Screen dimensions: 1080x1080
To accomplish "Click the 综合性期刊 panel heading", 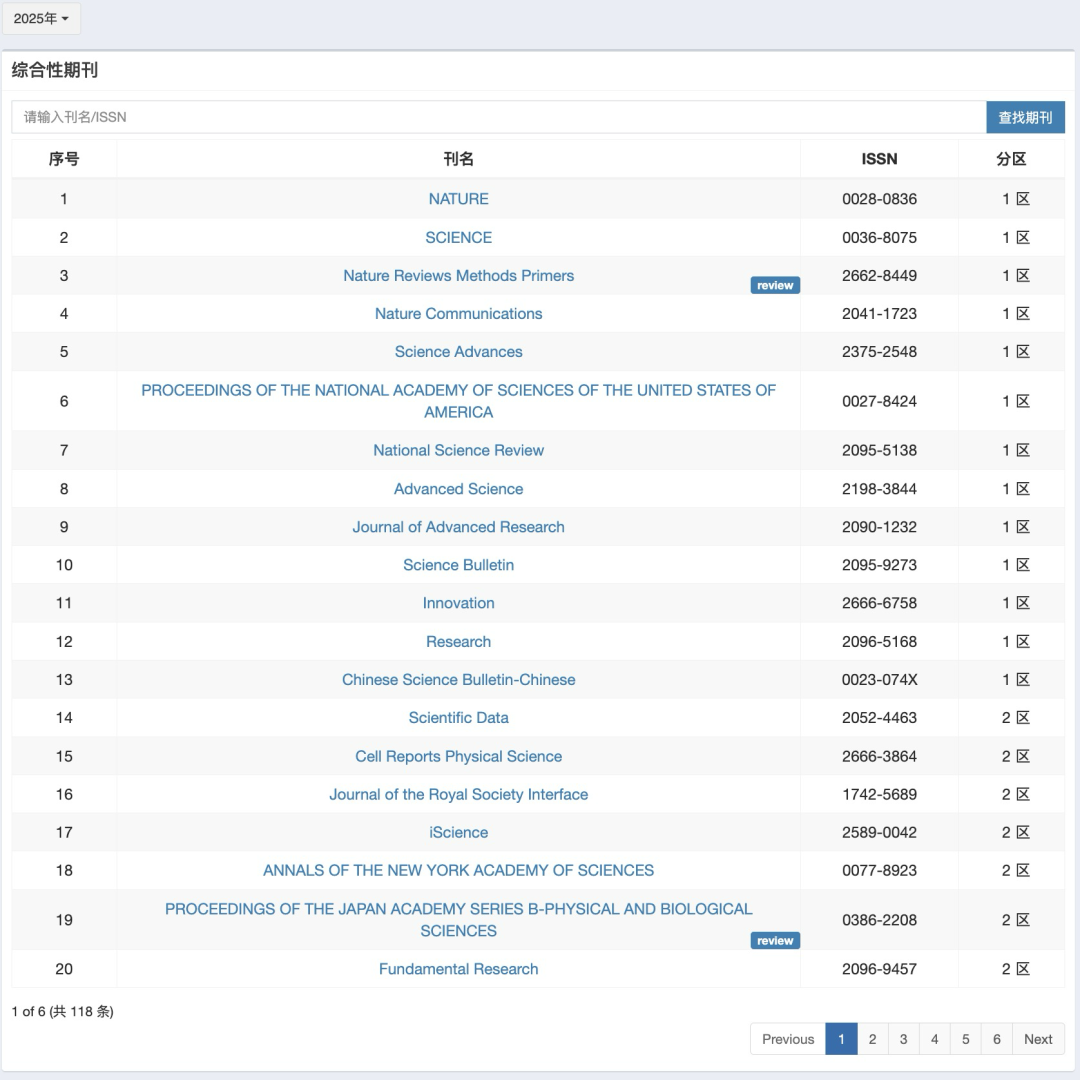I will (x=55, y=70).
